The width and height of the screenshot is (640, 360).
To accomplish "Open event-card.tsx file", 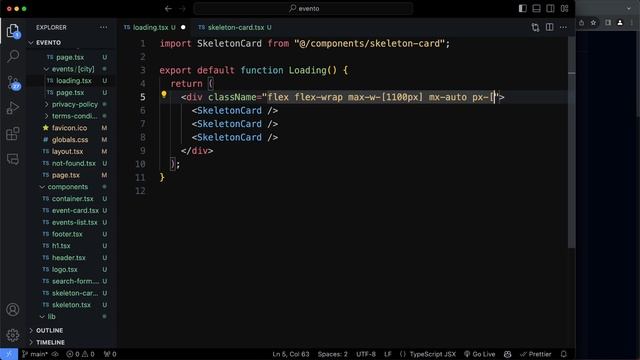I will pos(75,211).
